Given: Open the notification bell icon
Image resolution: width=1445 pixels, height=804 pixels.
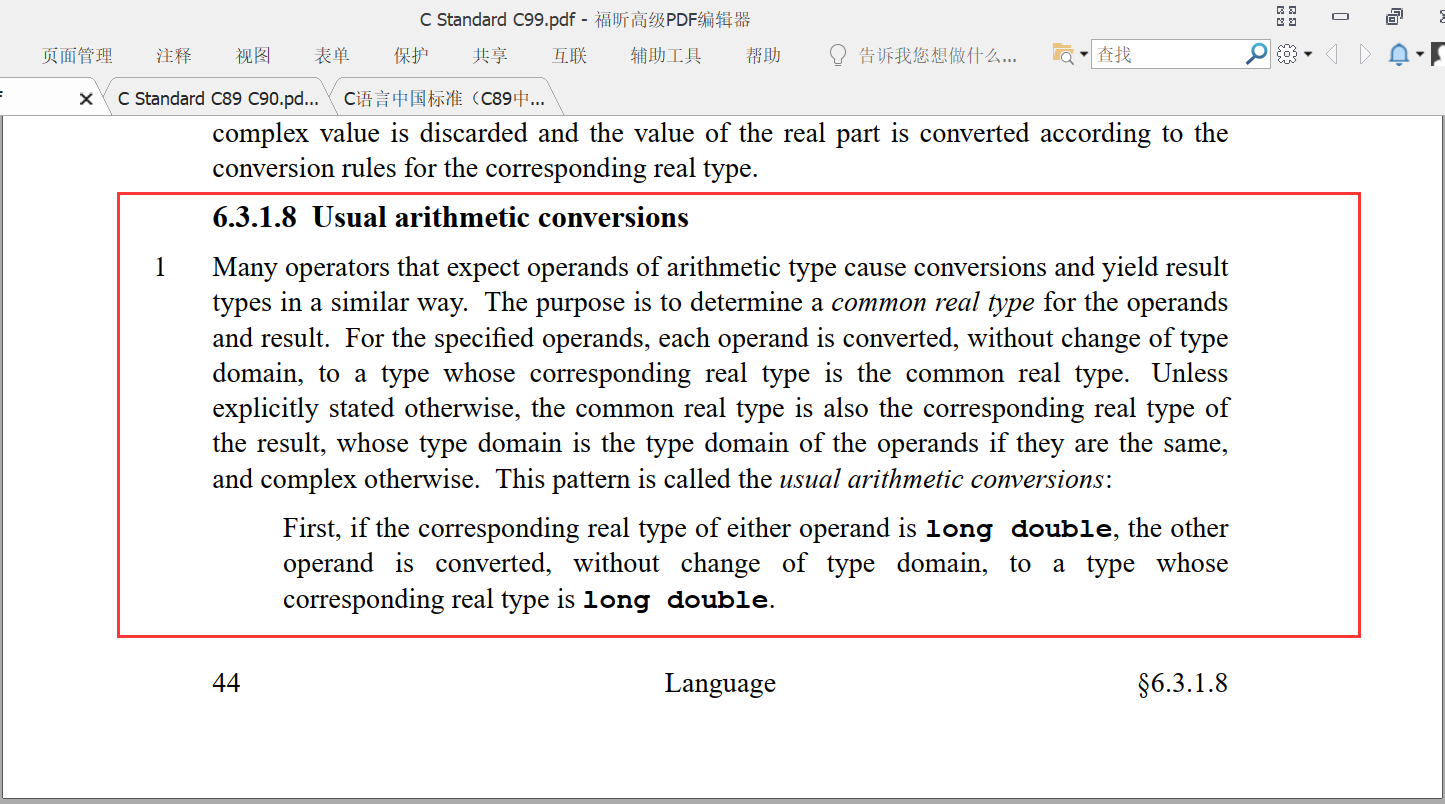Looking at the screenshot, I should coord(1397,54).
